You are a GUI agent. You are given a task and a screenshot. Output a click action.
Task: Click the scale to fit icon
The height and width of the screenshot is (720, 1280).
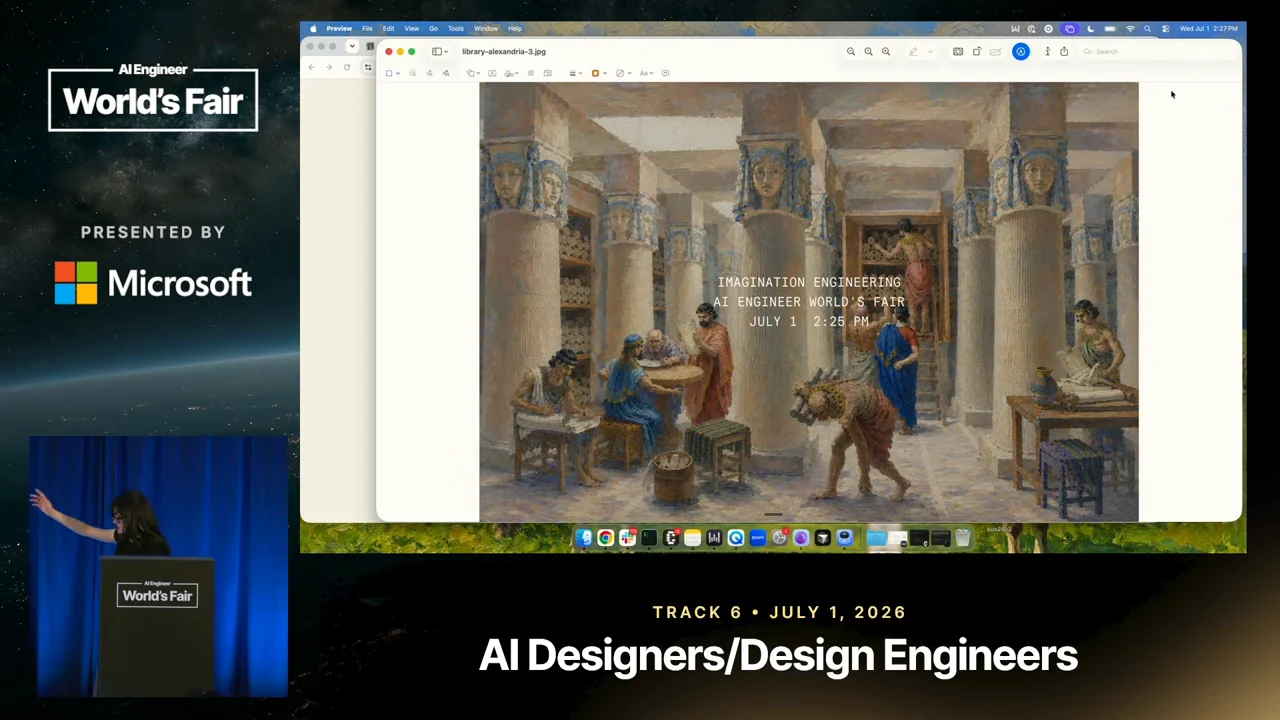(x=958, y=51)
